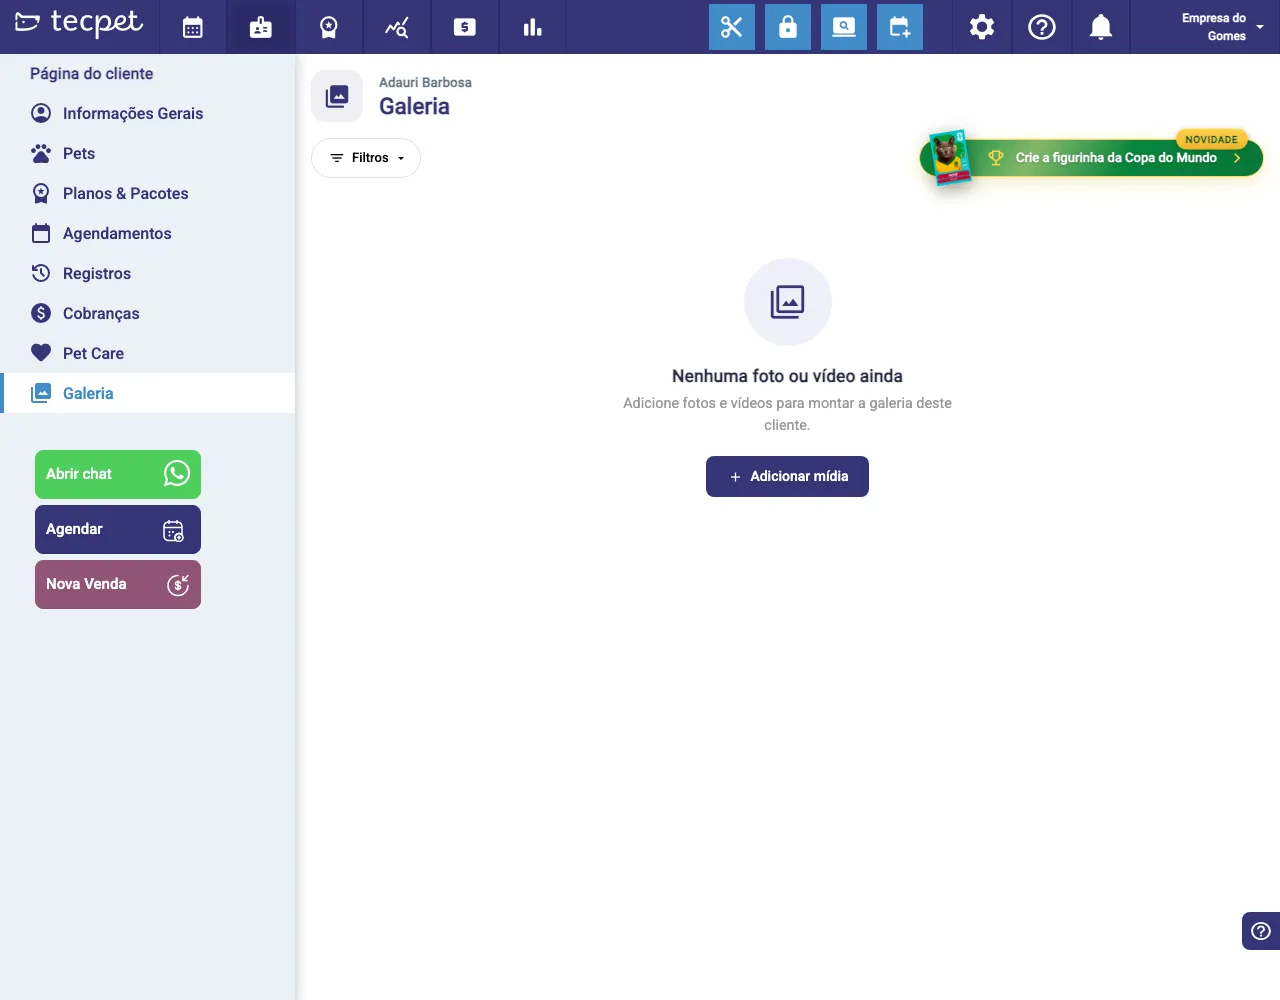Open the Filtros dropdown
Viewport: 1280px width, 1000px height.
(x=366, y=158)
